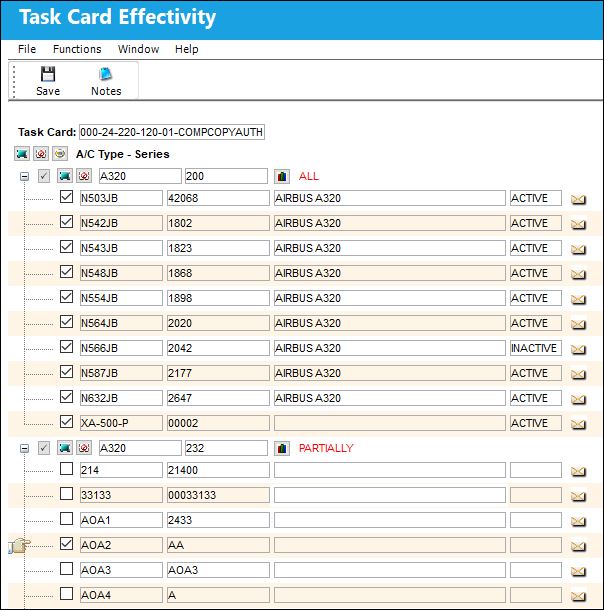The image size is (604, 610).
Task: Check the checkbox for AOA1
Action: pos(67,519)
